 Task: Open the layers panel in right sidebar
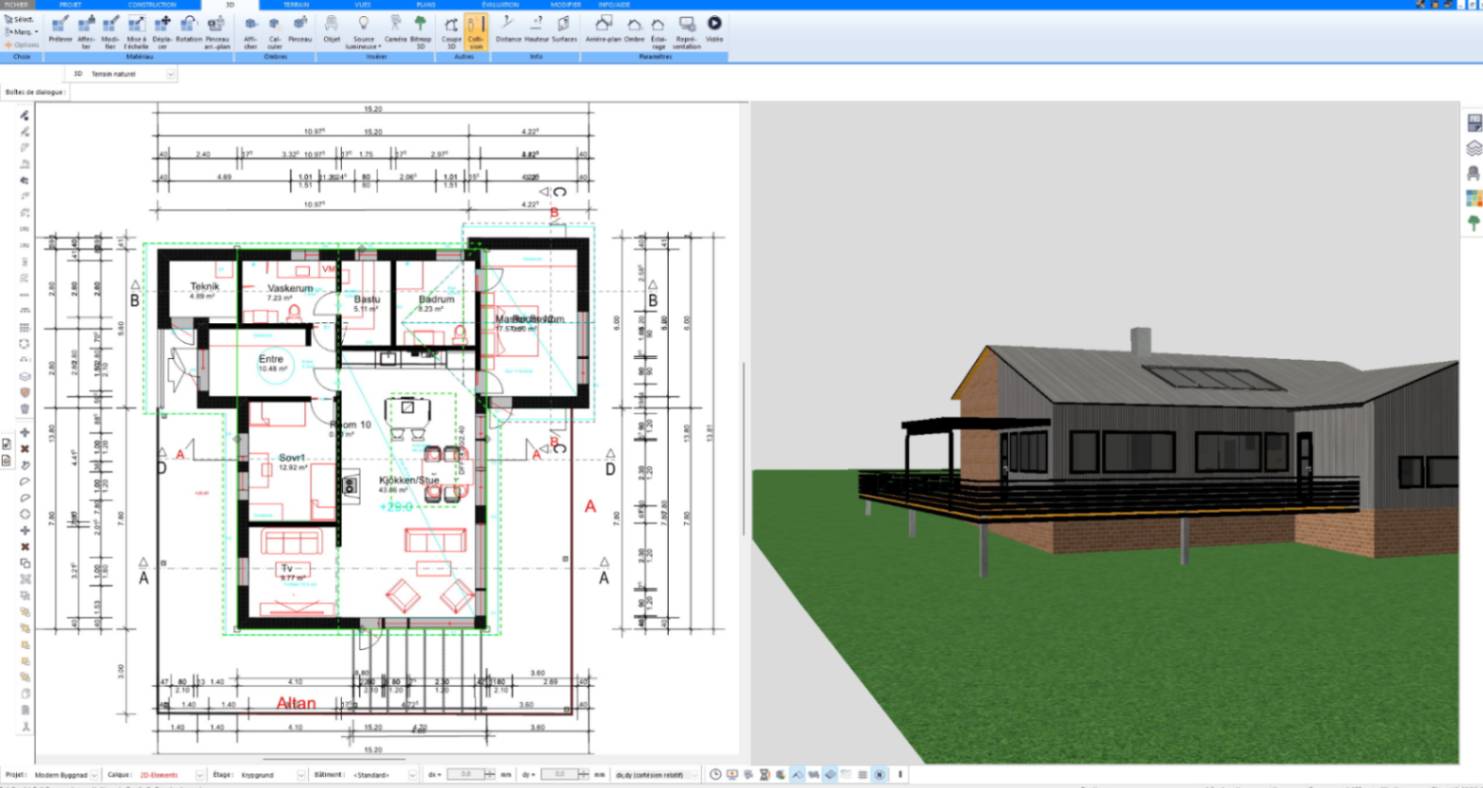point(1473,148)
